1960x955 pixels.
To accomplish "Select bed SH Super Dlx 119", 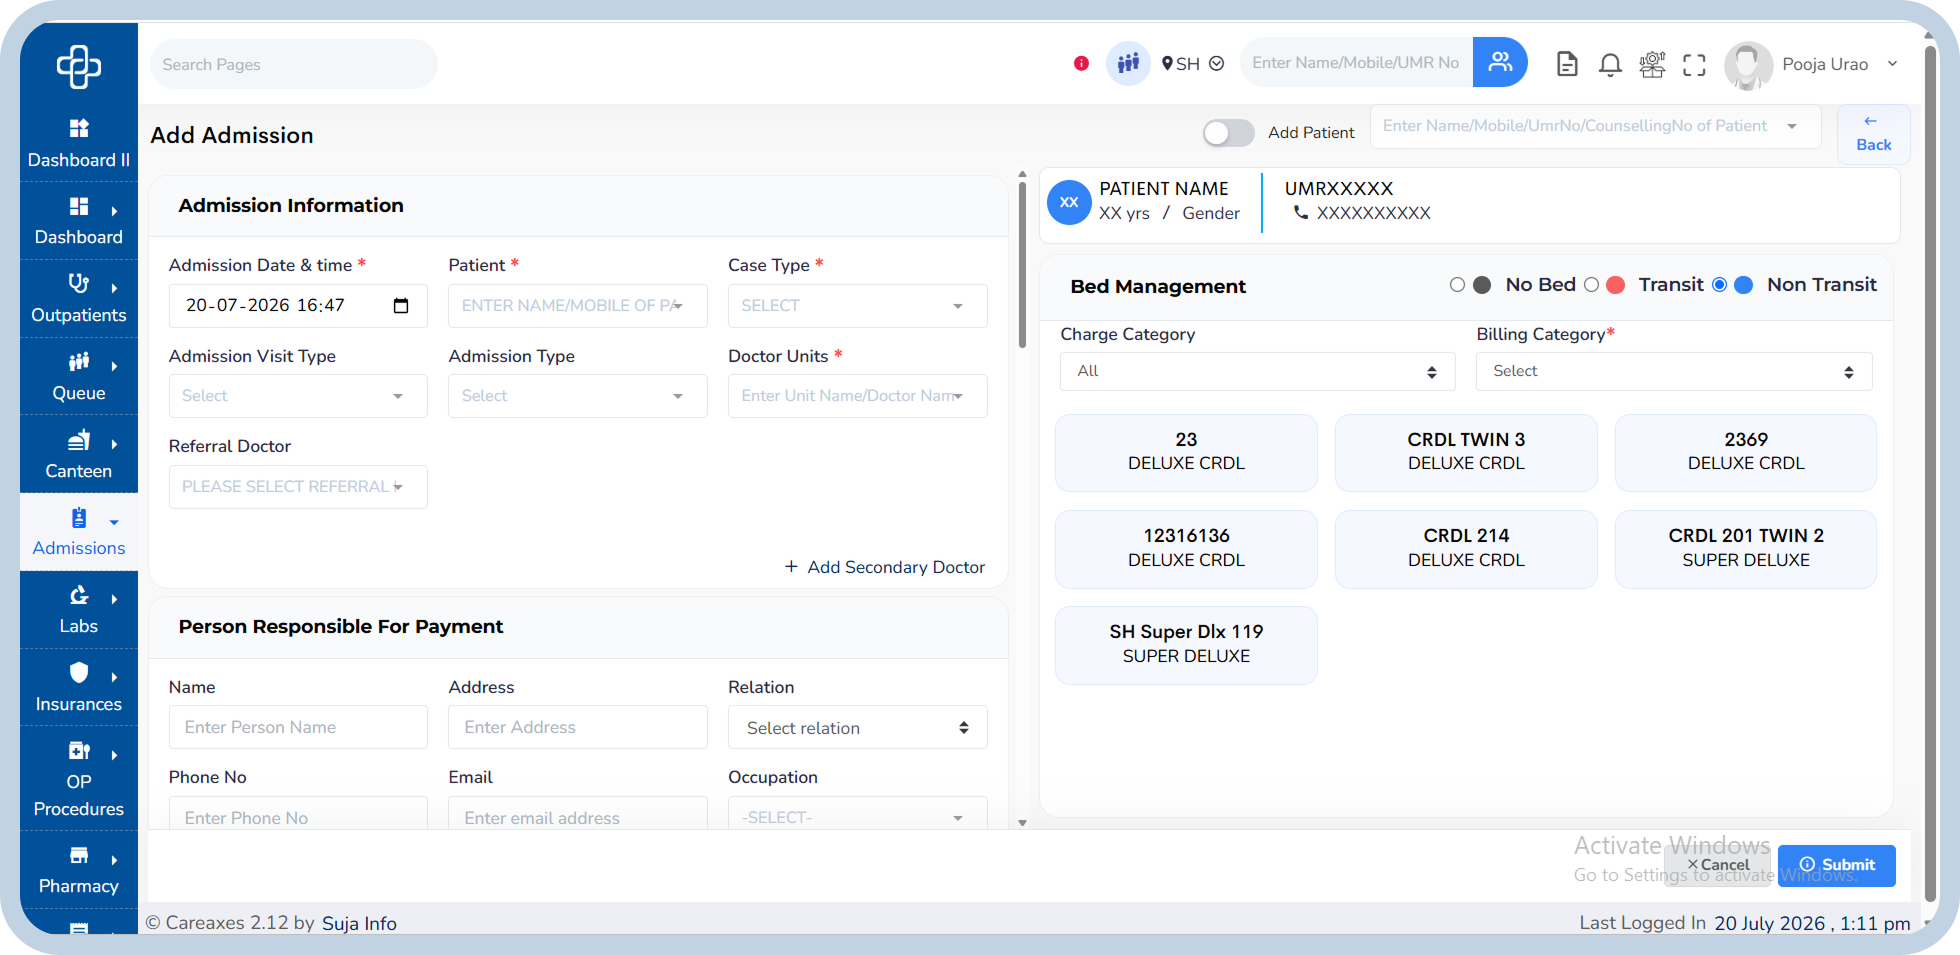I will (x=1186, y=644).
